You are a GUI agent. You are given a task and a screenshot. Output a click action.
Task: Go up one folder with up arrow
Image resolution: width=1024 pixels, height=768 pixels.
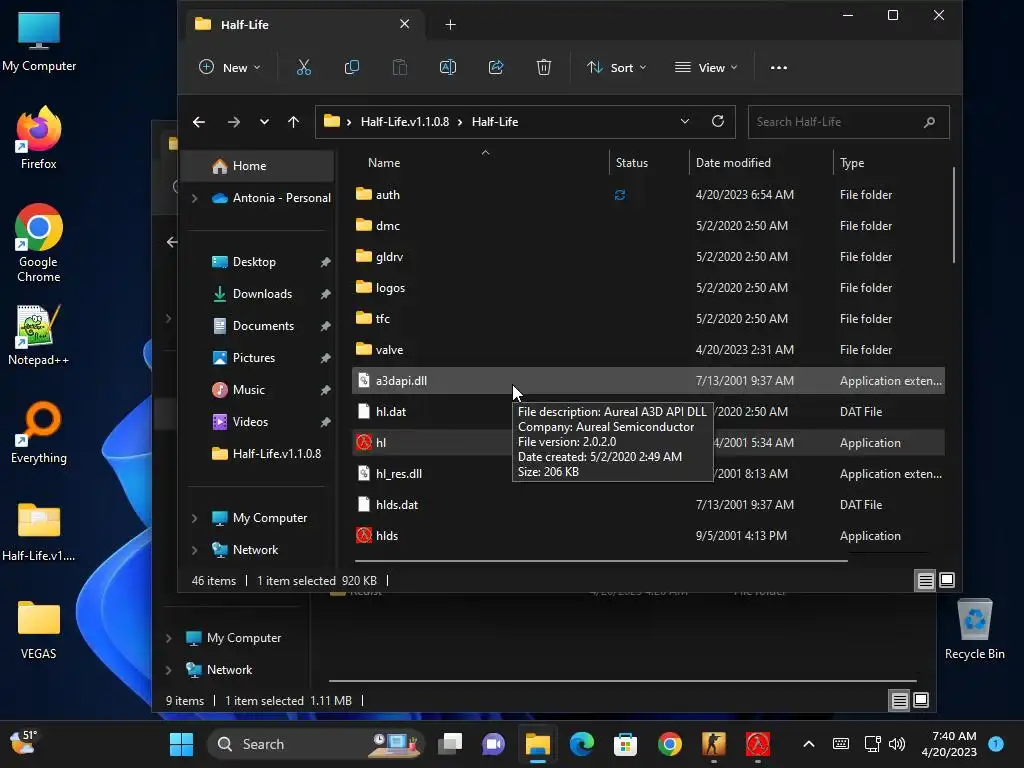[293, 121]
